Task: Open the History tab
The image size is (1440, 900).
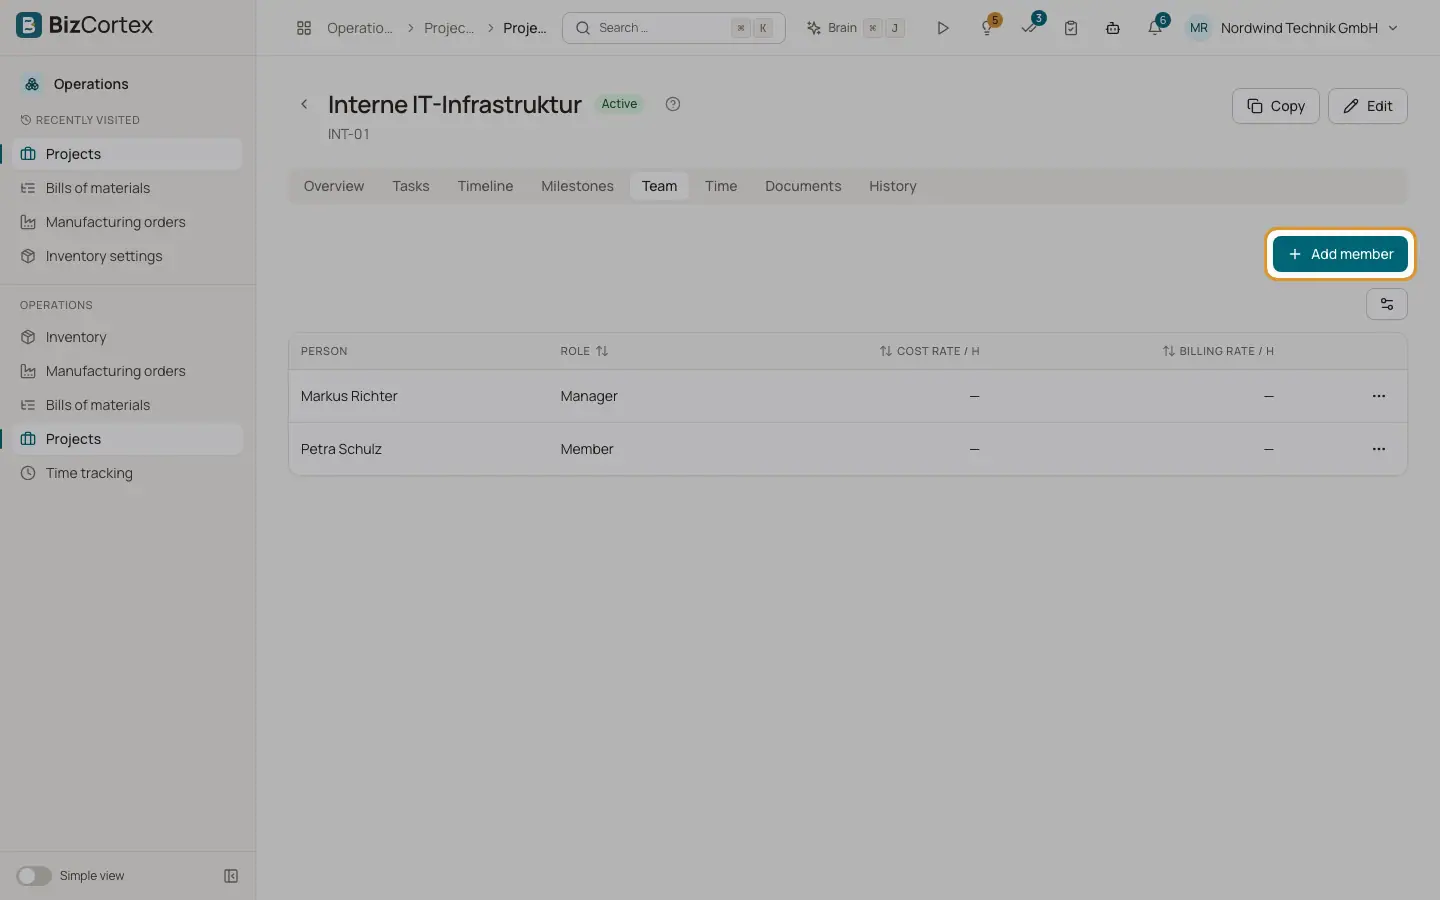Action: pyautogui.click(x=893, y=186)
